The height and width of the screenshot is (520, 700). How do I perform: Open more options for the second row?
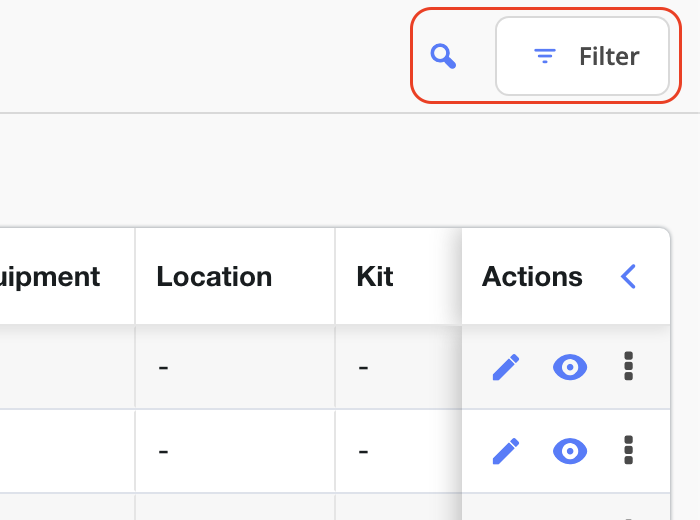[x=628, y=450]
